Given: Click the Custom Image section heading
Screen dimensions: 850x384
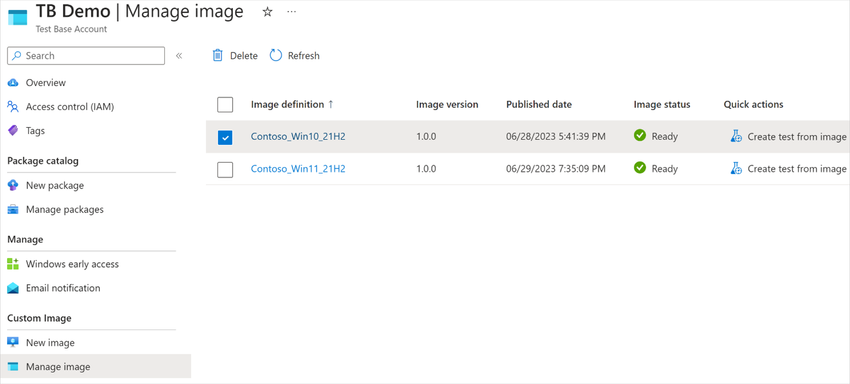Looking at the screenshot, I should (39, 318).
